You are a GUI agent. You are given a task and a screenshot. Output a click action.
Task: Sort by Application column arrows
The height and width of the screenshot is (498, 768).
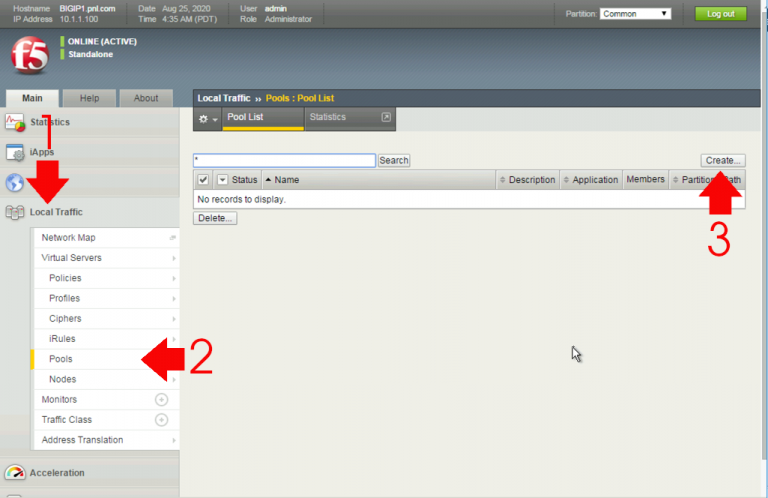tap(566, 180)
